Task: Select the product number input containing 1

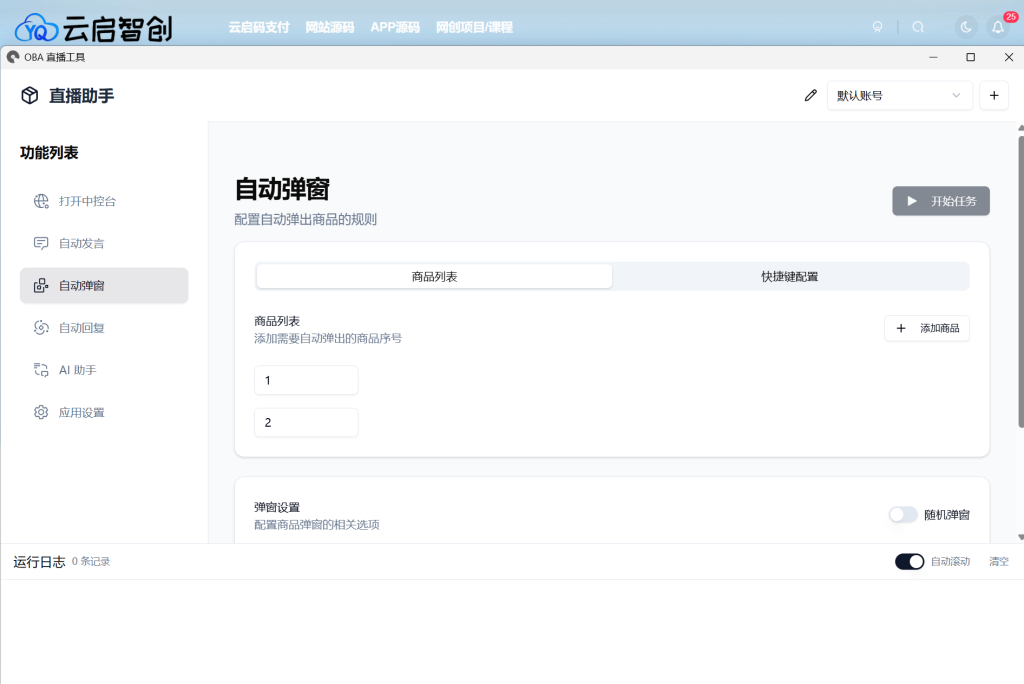Action: [306, 380]
